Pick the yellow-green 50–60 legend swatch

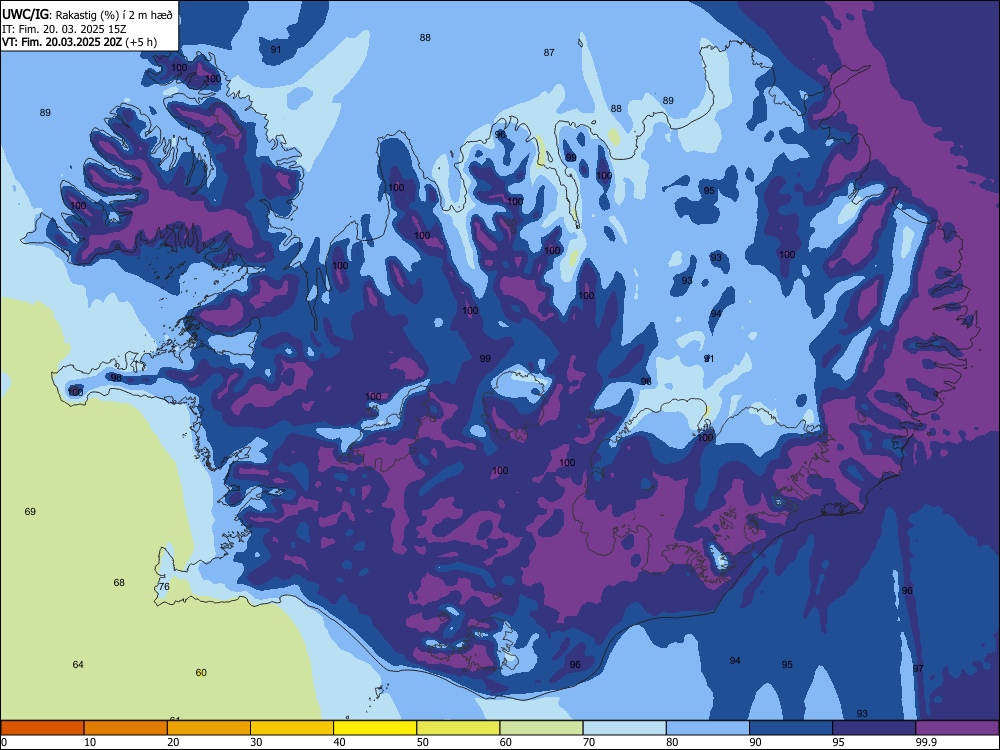[459, 728]
